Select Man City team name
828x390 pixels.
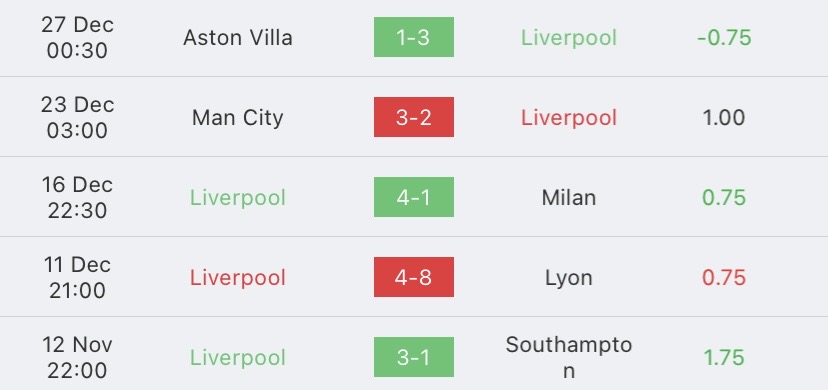click(238, 117)
